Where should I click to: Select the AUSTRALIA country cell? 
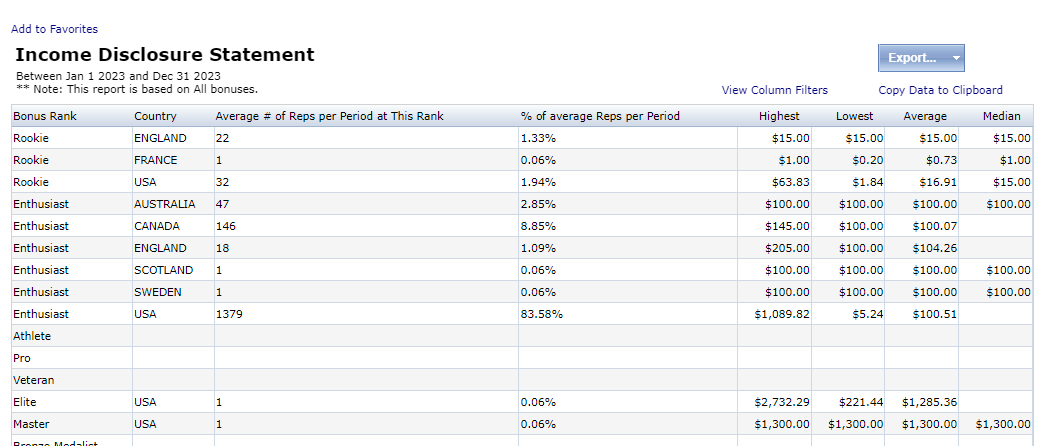click(x=164, y=204)
